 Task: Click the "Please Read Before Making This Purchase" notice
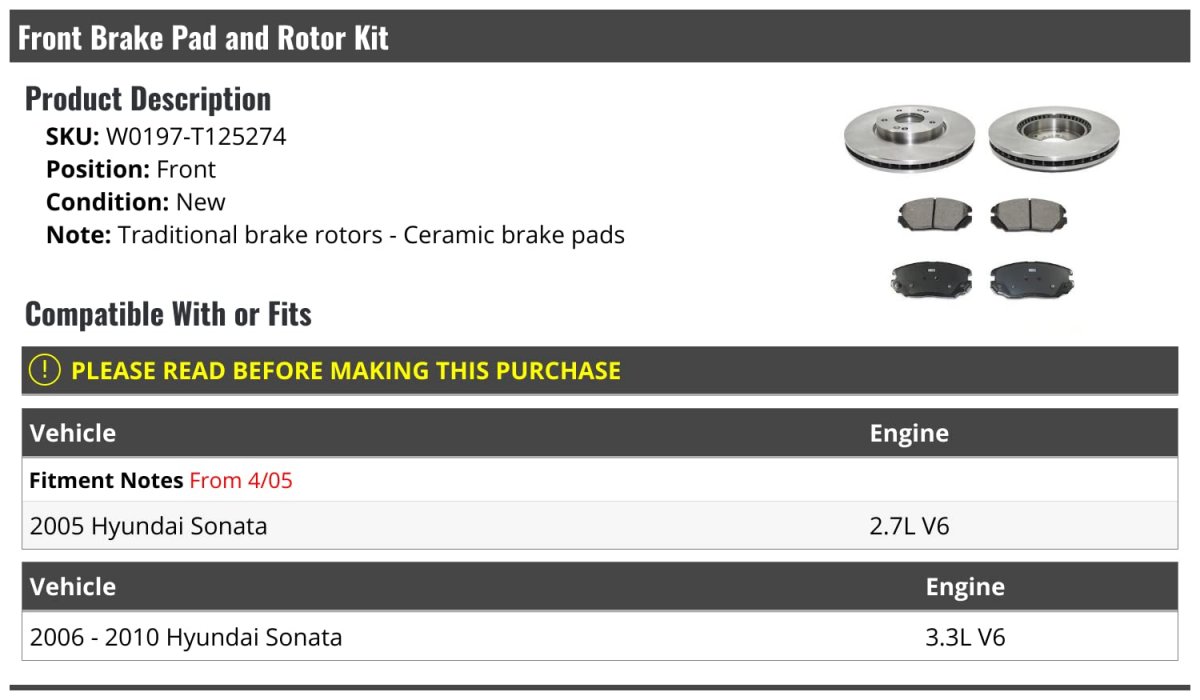click(345, 371)
